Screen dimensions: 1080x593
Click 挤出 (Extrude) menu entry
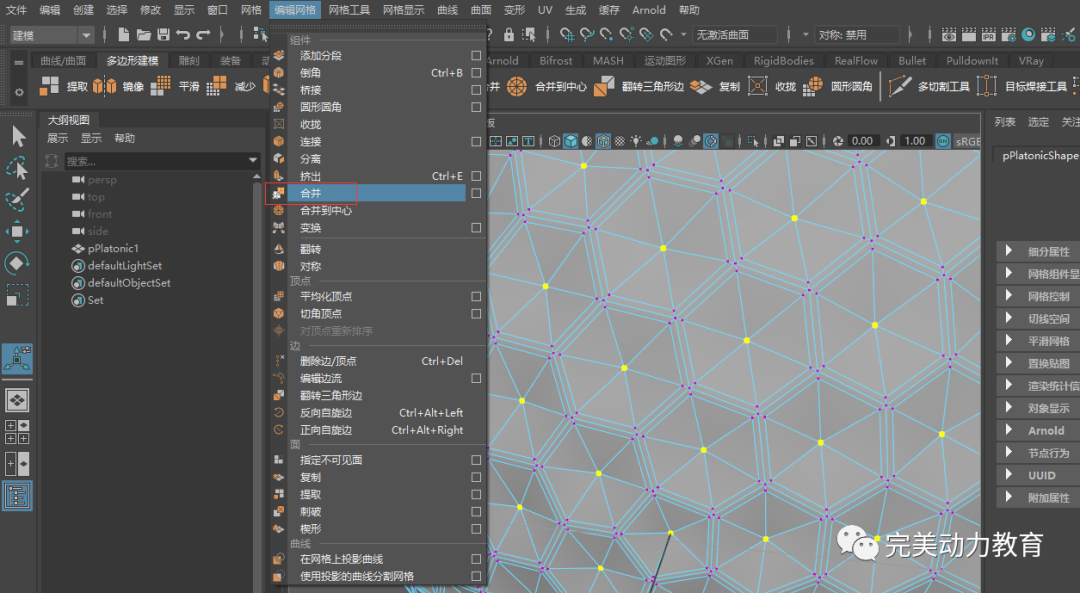click(x=311, y=176)
